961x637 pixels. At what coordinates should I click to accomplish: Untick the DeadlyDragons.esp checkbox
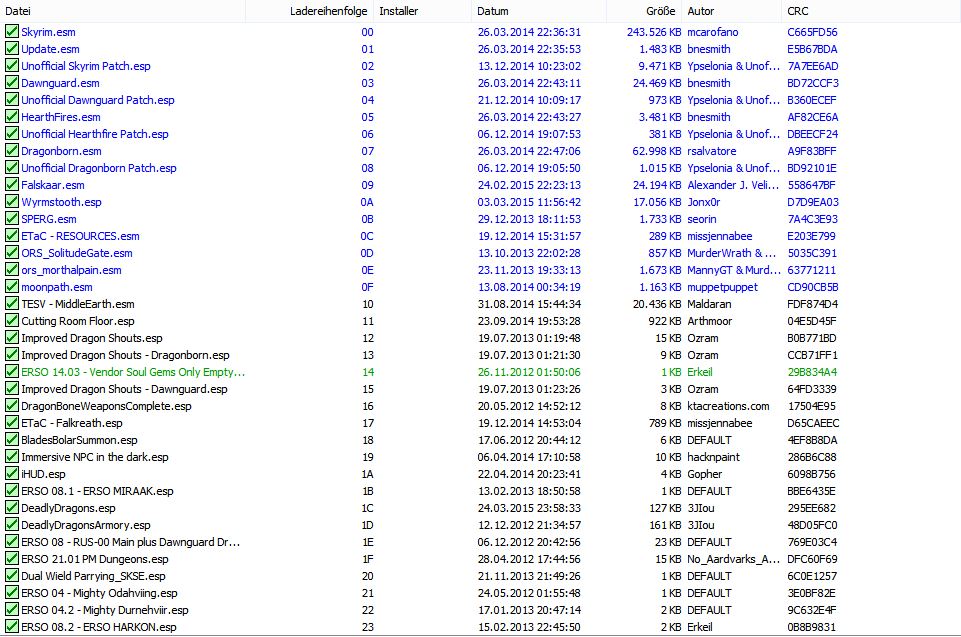pyautogui.click(x=12, y=508)
